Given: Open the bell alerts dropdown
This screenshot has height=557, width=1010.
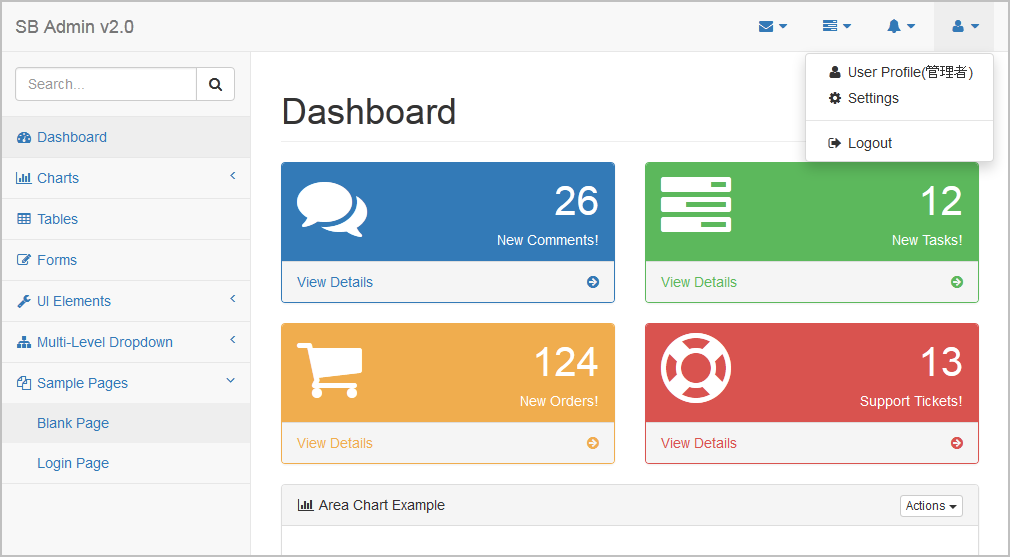Looking at the screenshot, I should coord(901,26).
